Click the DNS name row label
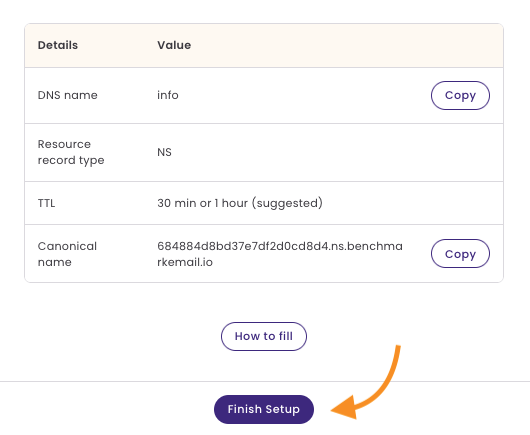The image size is (530, 435). 68,95
